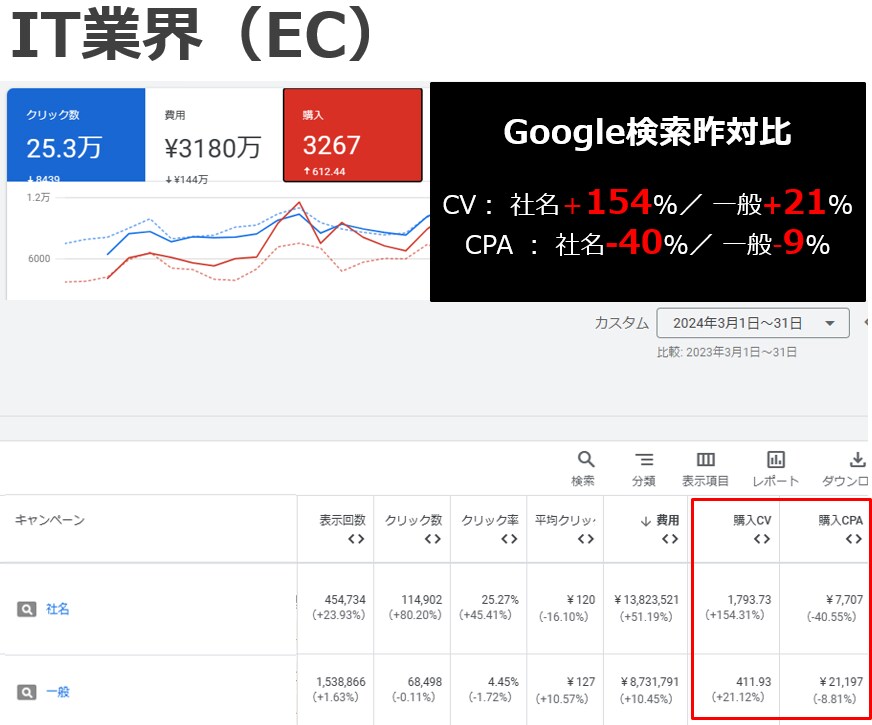
Task: Click the line chart of clicks and purchases
Action: (247, 242)
